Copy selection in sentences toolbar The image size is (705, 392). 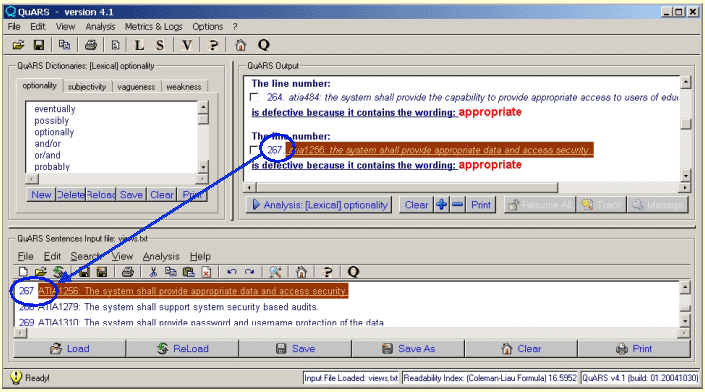(x=171, y=272)
